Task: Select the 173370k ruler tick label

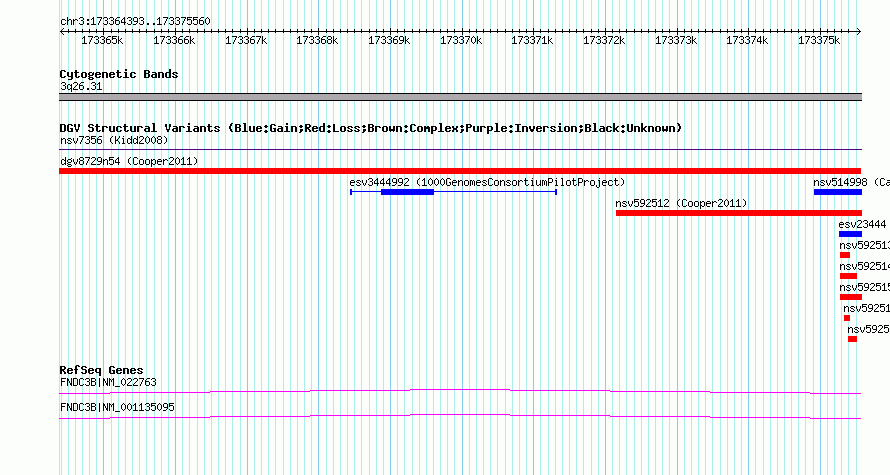Action: (x=461, y=40)
